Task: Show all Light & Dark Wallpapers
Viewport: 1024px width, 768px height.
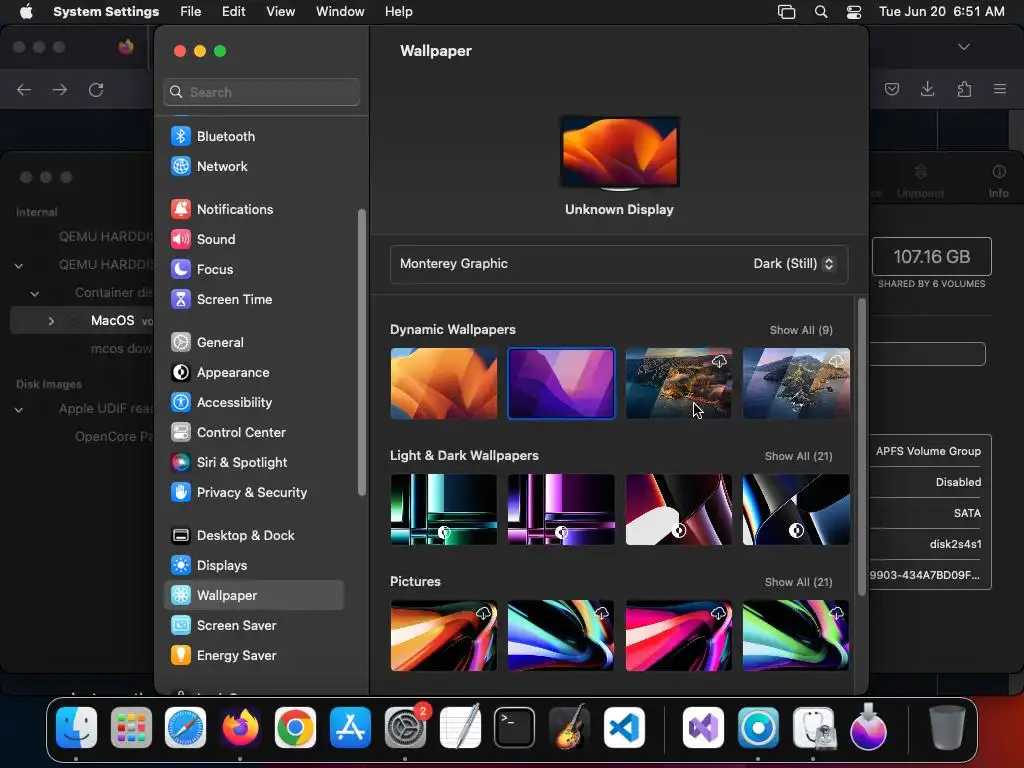Action: click(798, 456)
